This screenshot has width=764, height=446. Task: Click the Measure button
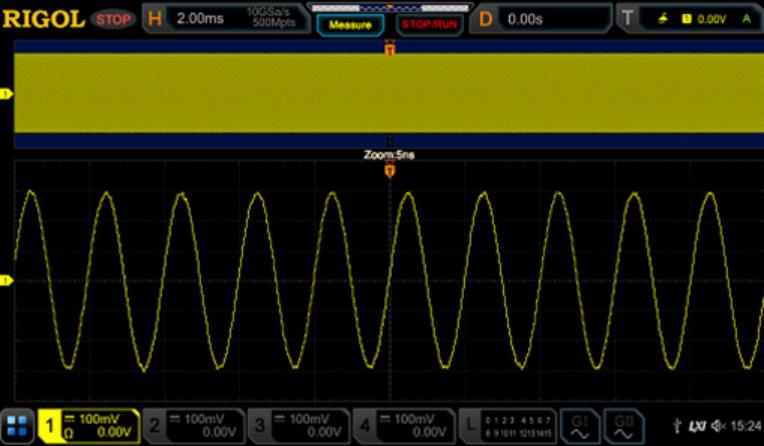click(x=350, y=24)
